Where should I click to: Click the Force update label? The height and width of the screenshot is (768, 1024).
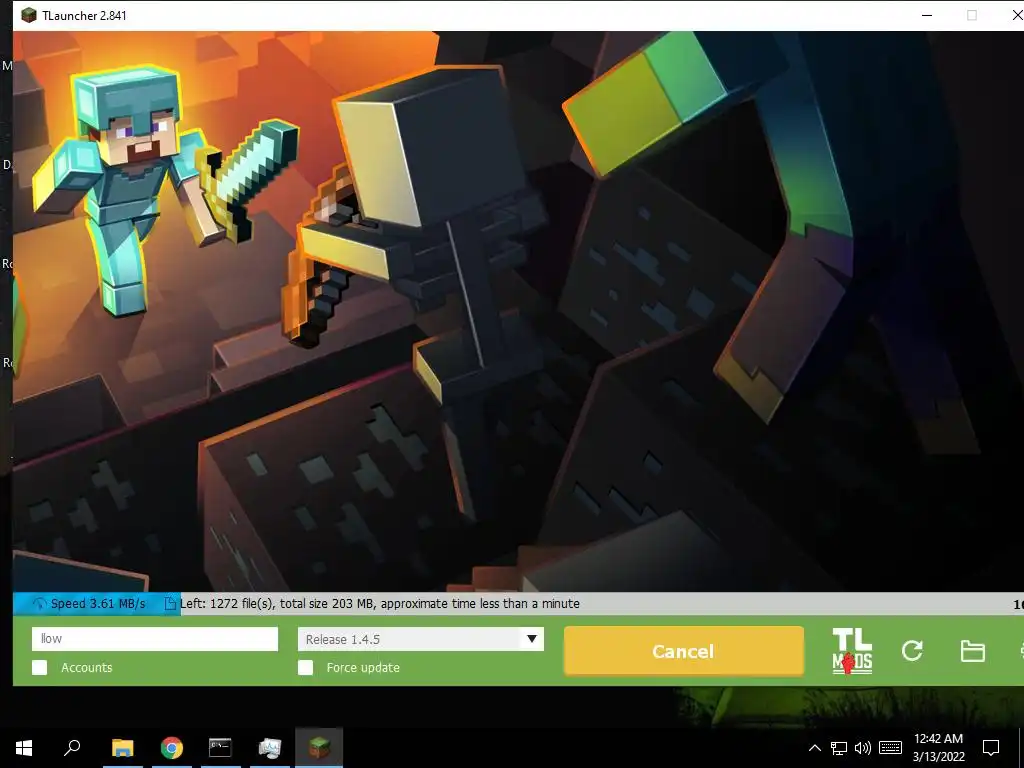click(363, 667)
